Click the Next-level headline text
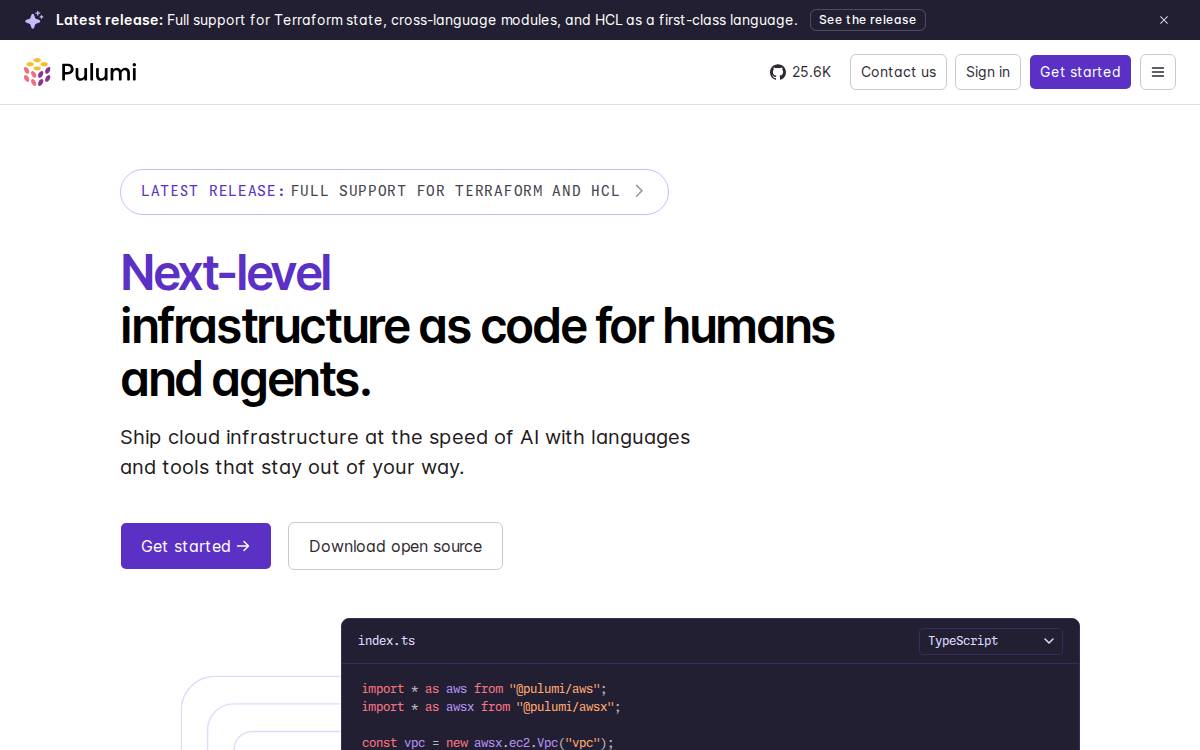1200x750 pixels. [x=226, y=273]
